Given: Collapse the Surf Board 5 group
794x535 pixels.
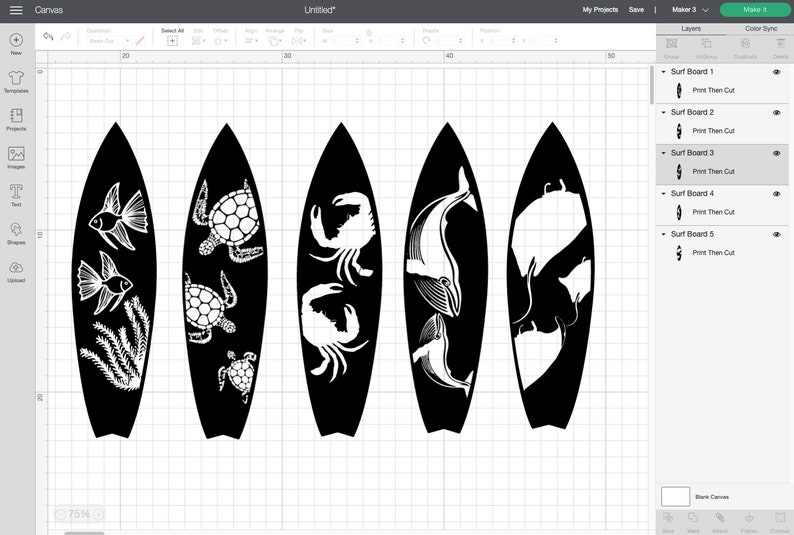Looking at the screenshot, I should click(663, 234).
